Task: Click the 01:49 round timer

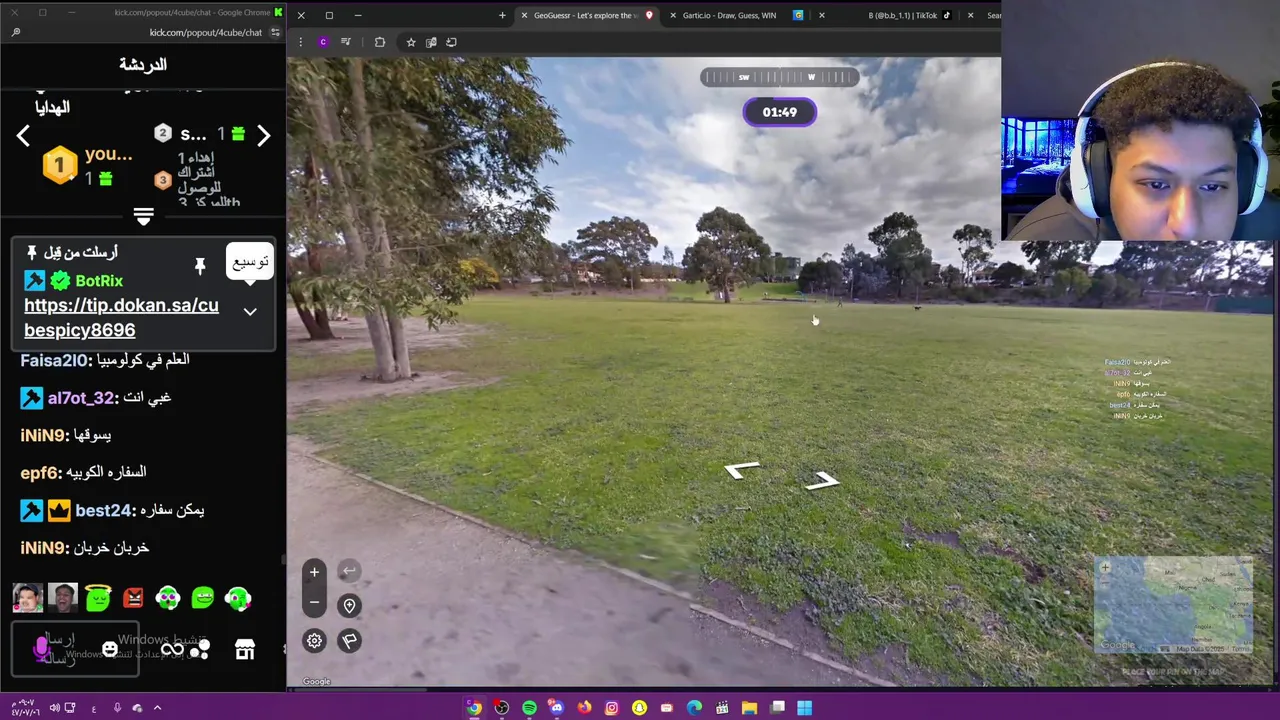Action: point(780,112)
